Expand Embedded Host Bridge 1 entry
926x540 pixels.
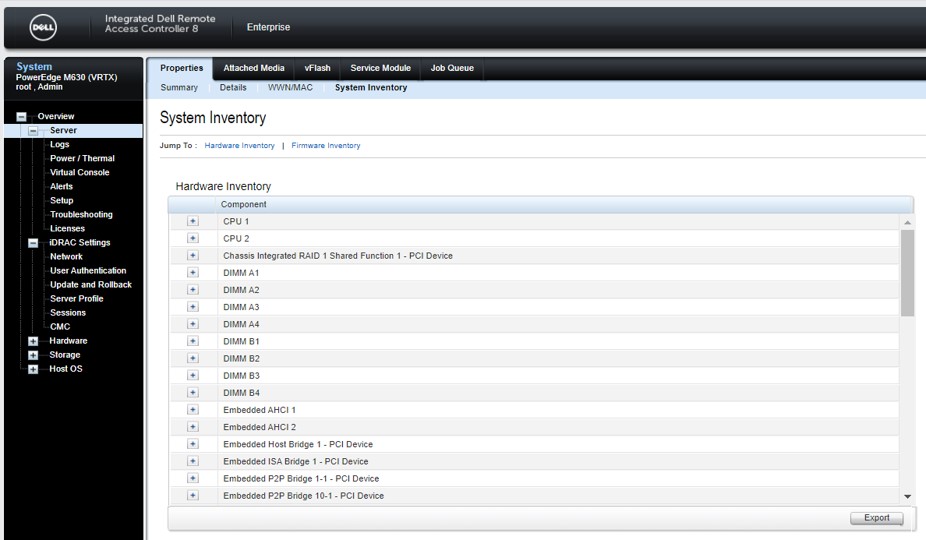point(193,444)
